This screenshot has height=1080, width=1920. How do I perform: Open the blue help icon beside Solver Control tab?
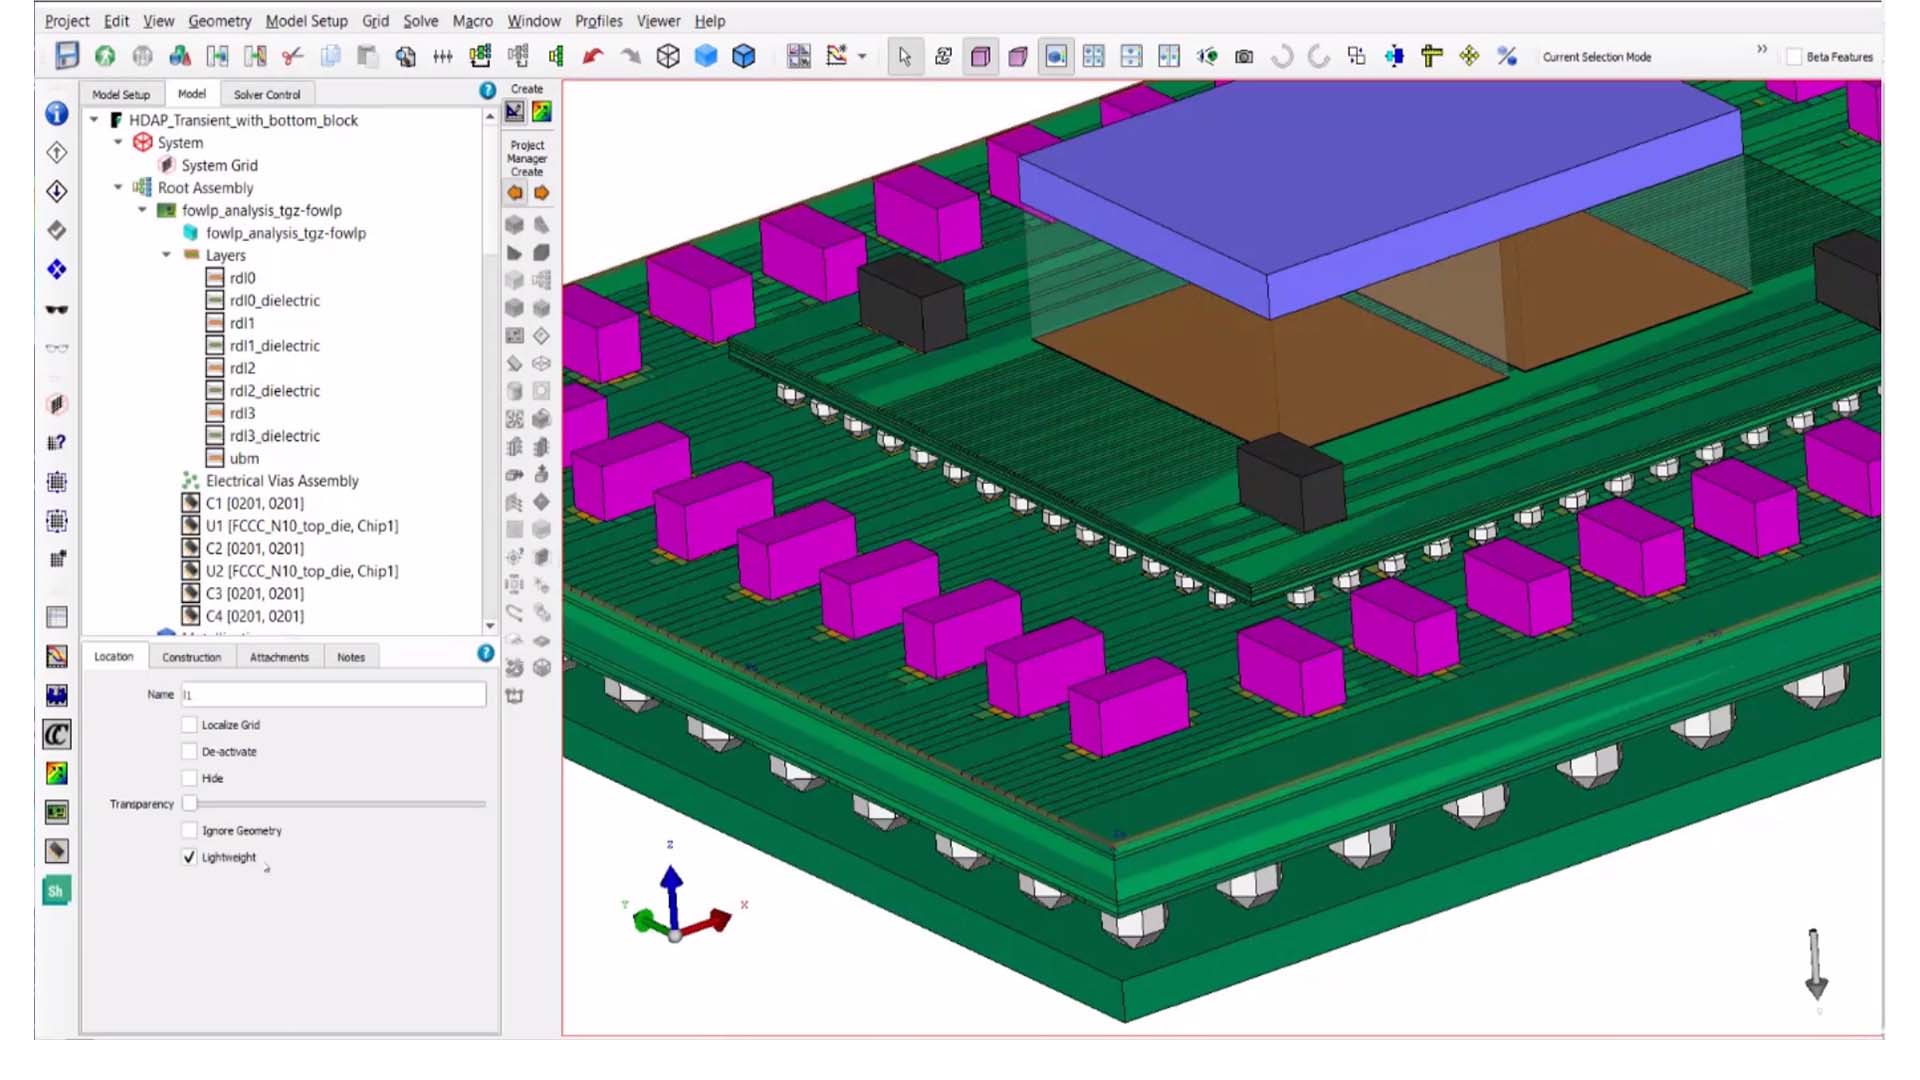coord(488,91)
